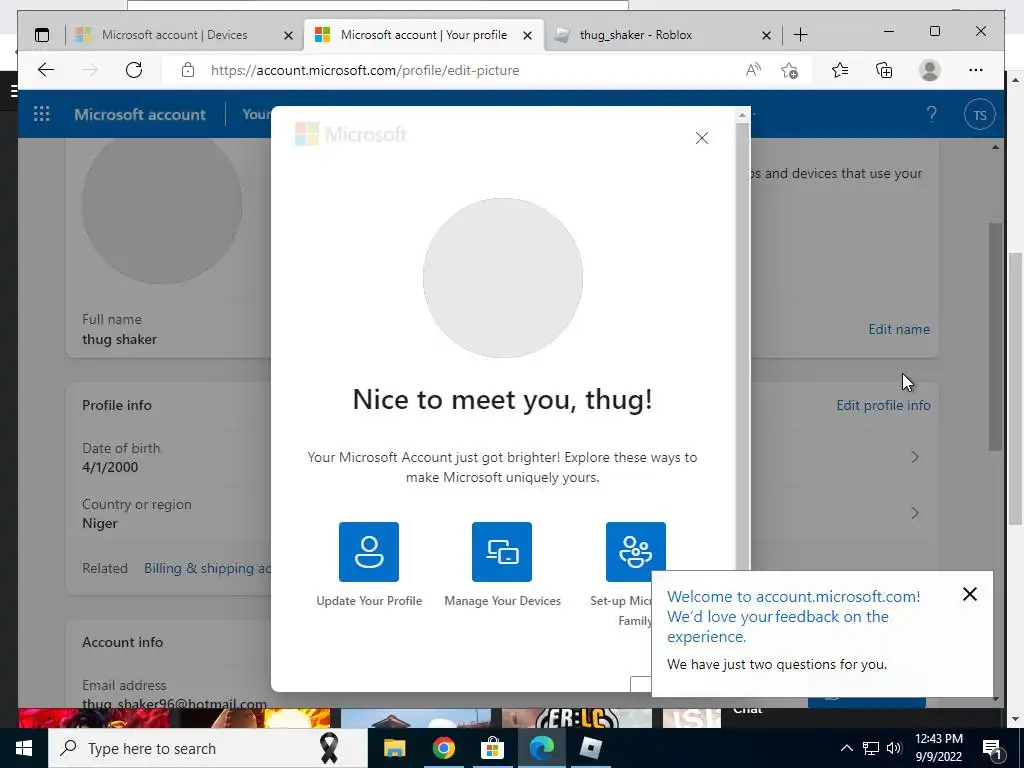
Task: Go back using the browser back arrow
Action: pyautogui.click(x=46, y=70)
